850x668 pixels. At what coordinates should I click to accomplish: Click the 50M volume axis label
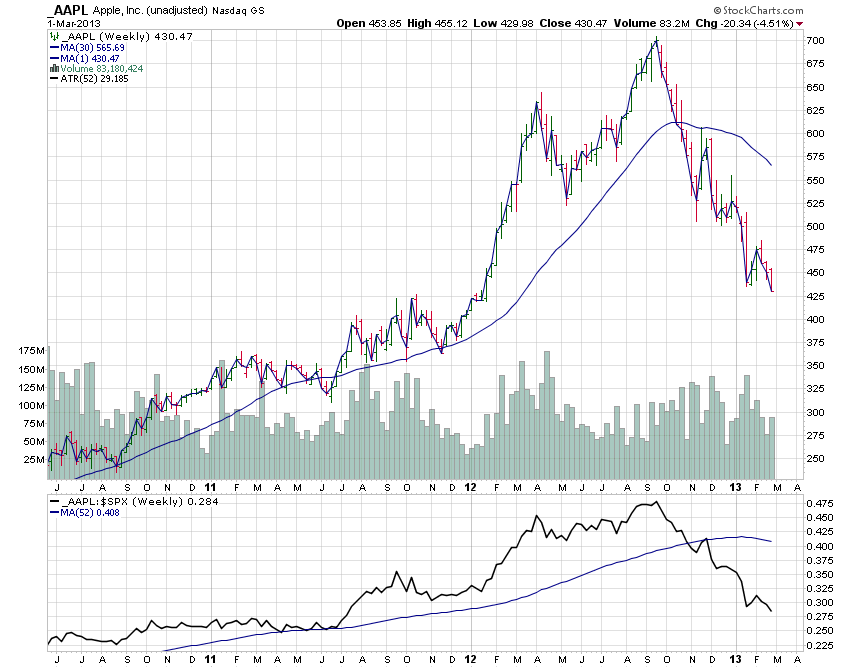34,441
